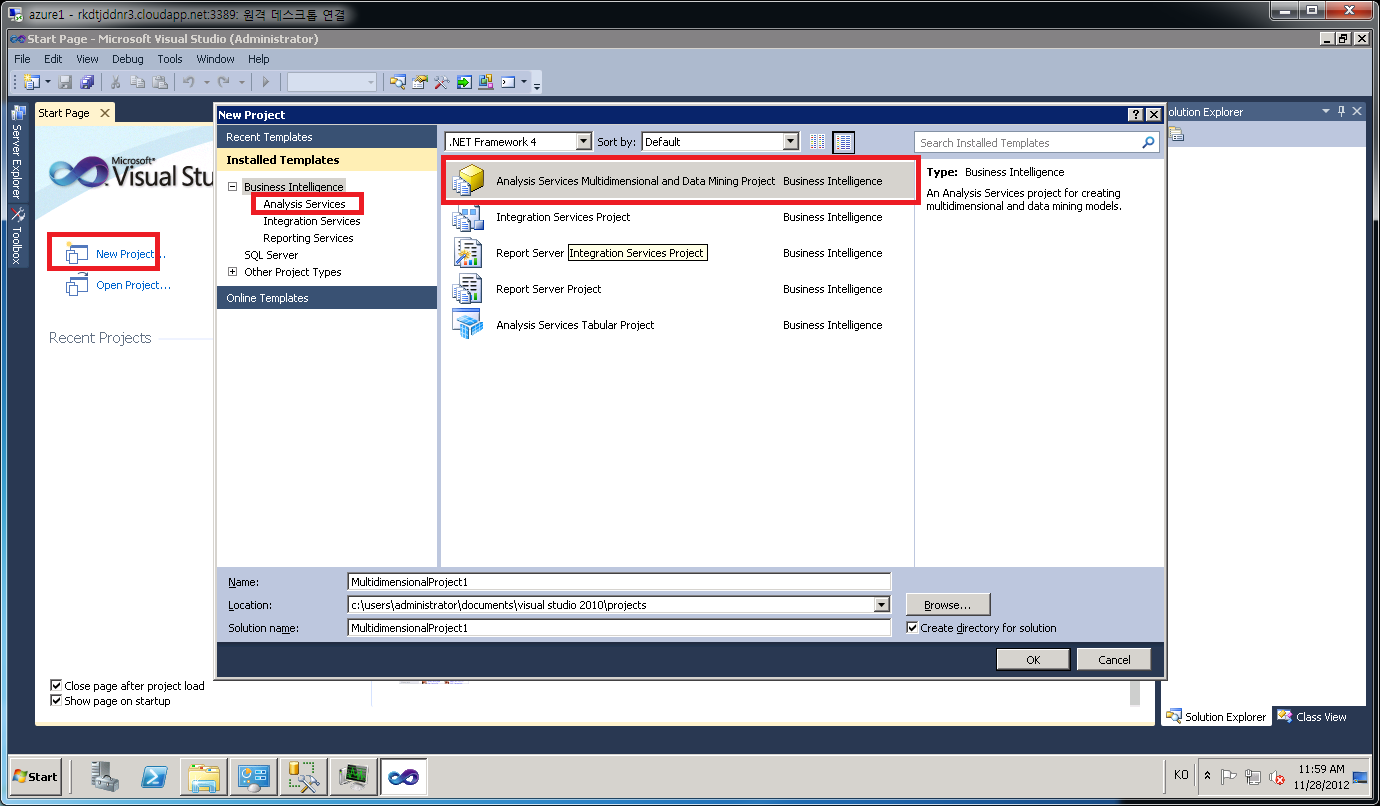Click the Copy toolbar icon
The image size is (1380, 806).
137,82
